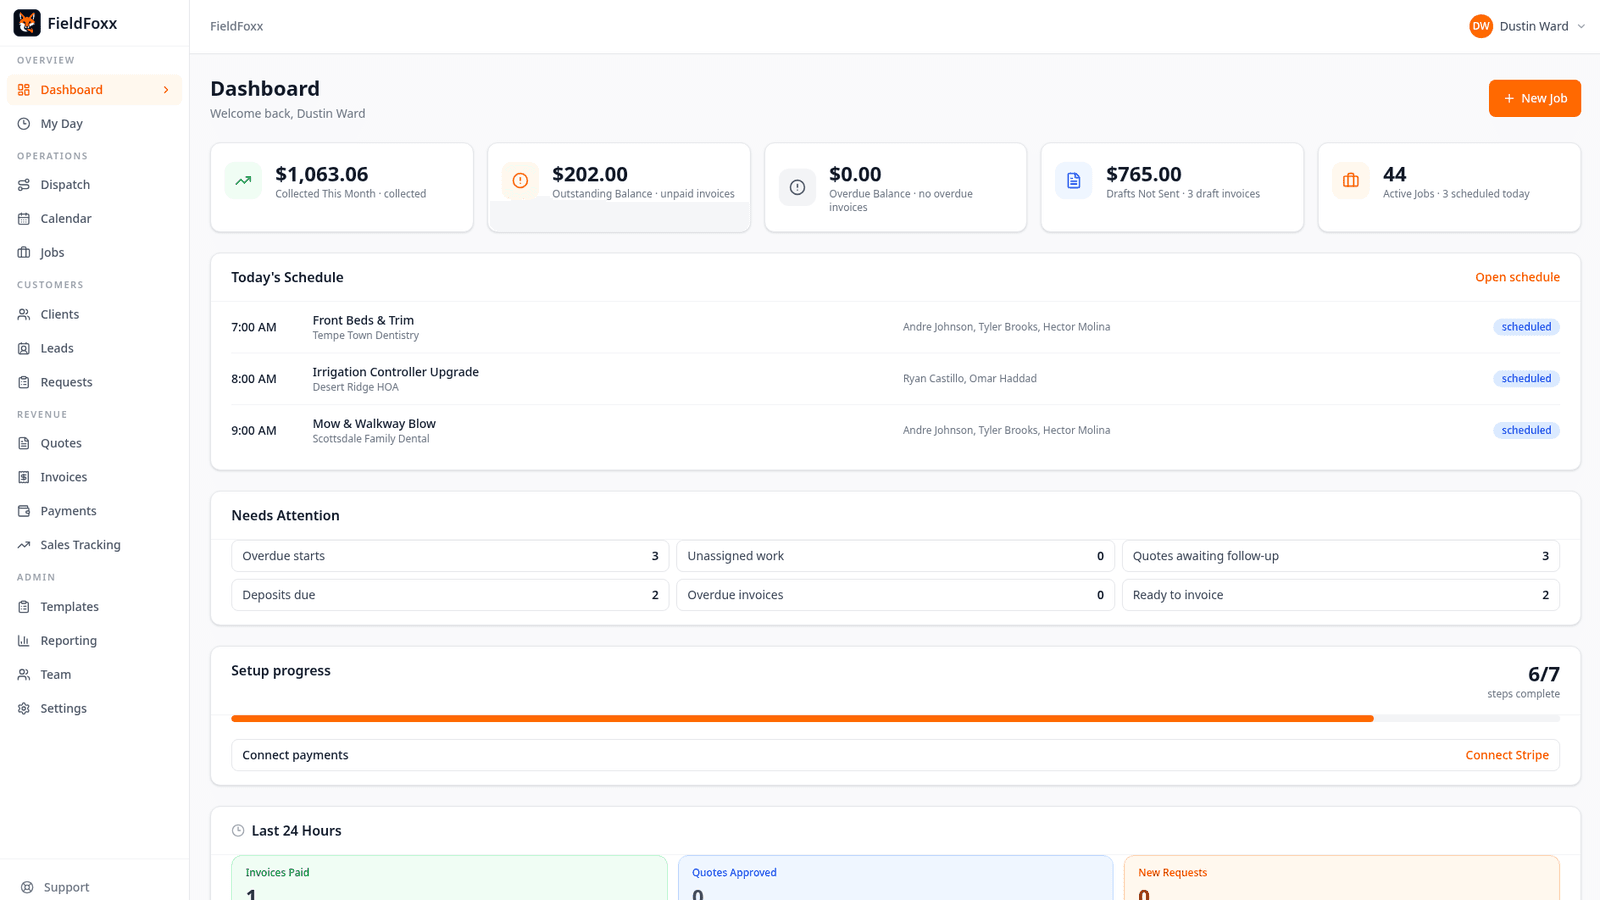Image resolution: width=1600 pixels, height=900 pixels.
Task: Open the Irrigation Controller Upgrade job row
Action: pyautogui.click(x=895, y=379)
